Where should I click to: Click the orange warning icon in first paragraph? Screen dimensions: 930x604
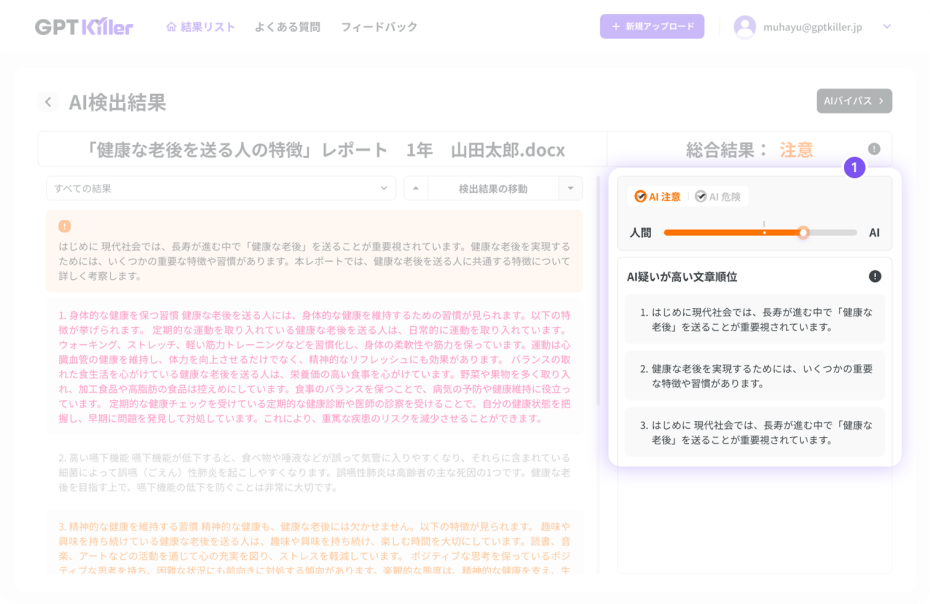tap(65, 226)
